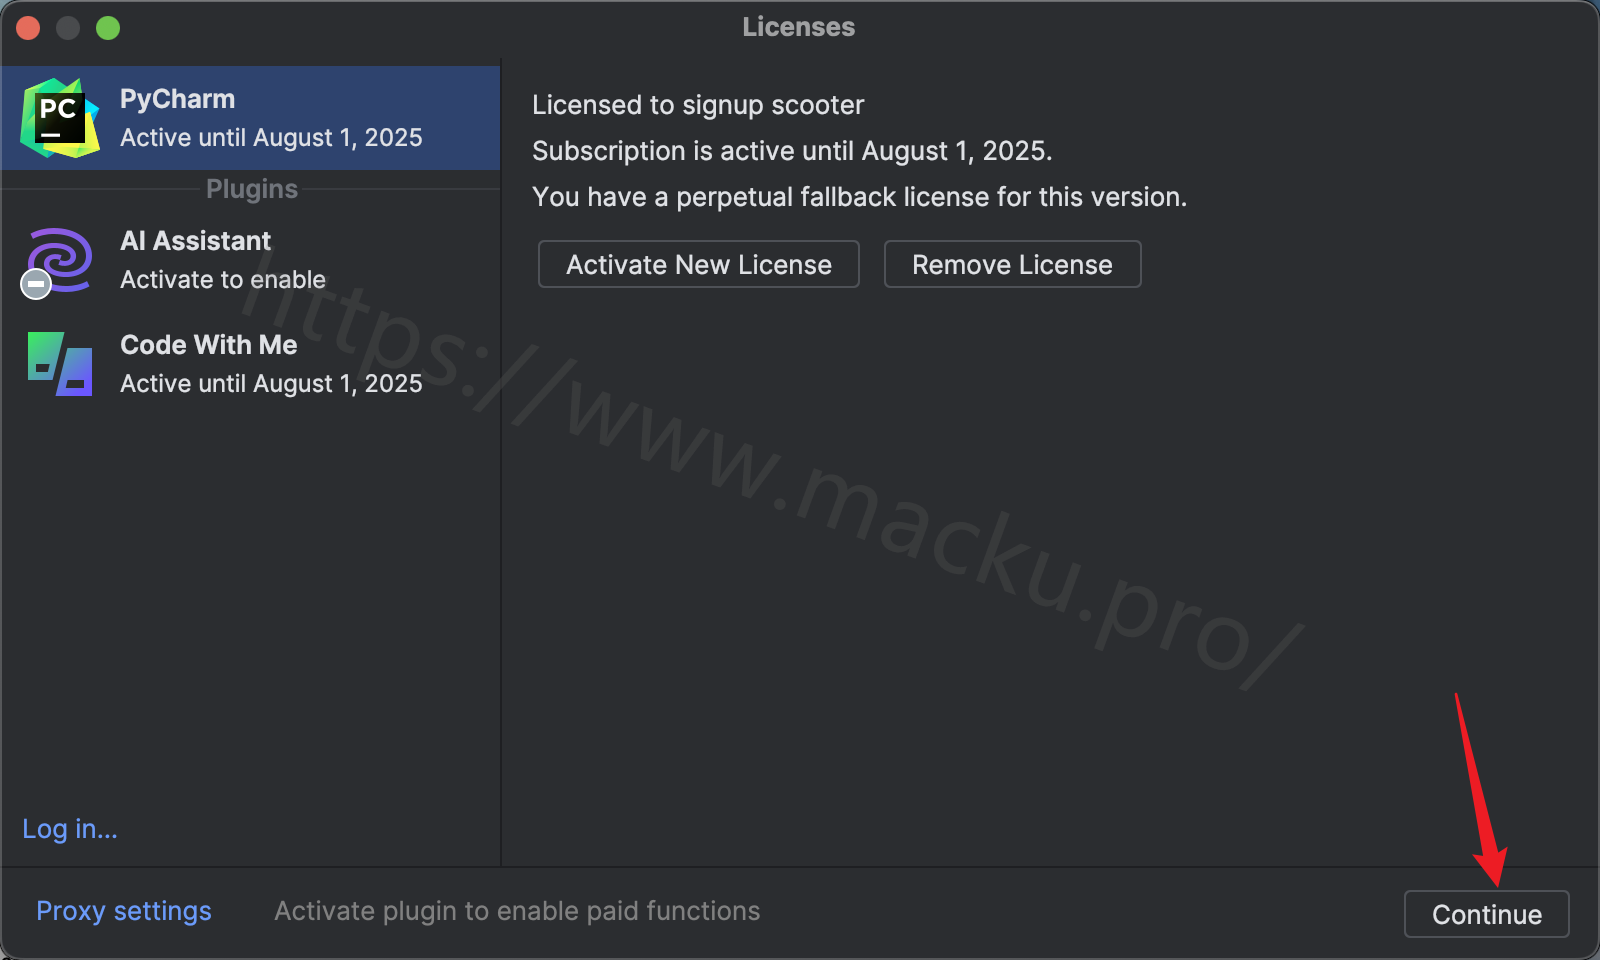Click the PyCharm PC logo icon

(60, 118)
